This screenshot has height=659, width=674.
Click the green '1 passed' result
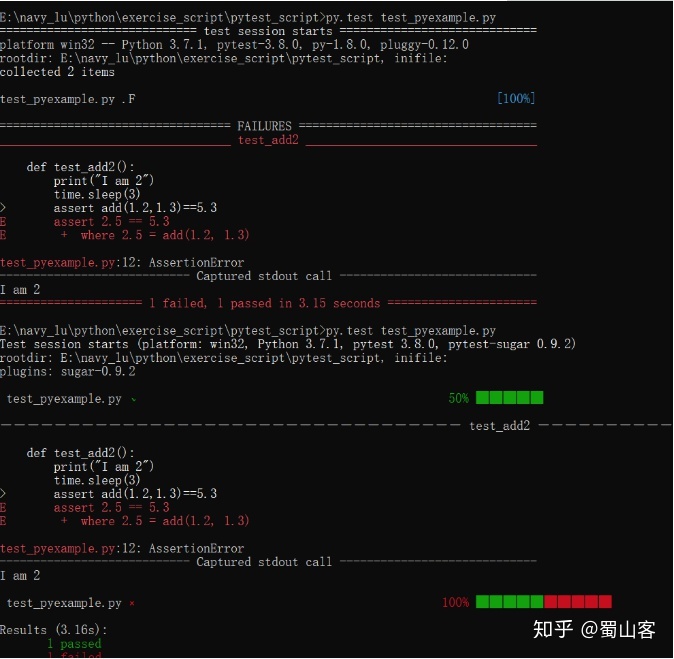click(x=74, y=644)
